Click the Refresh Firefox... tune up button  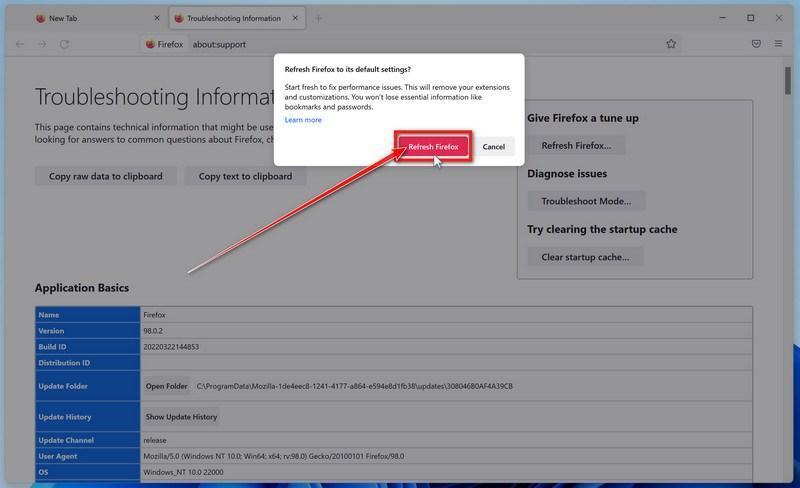pyautogui.click(x=576, y=145)
